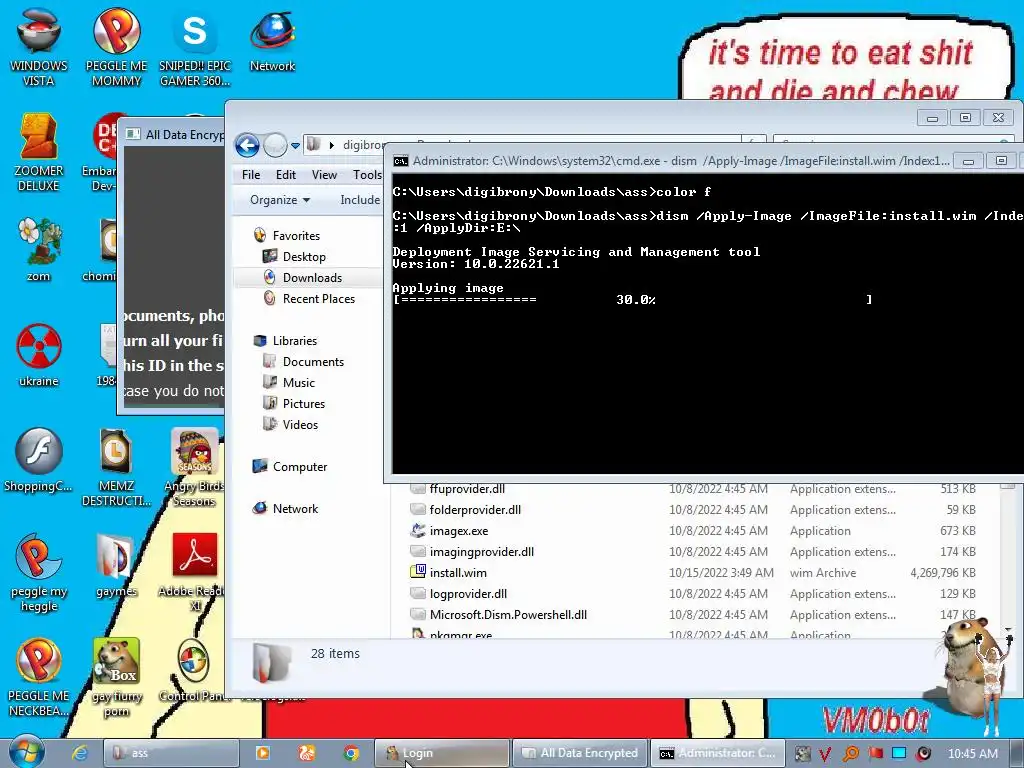
Task: Open the MEMZ DESTRUCTI... desktop icon
Action: [x=116, y=467]
